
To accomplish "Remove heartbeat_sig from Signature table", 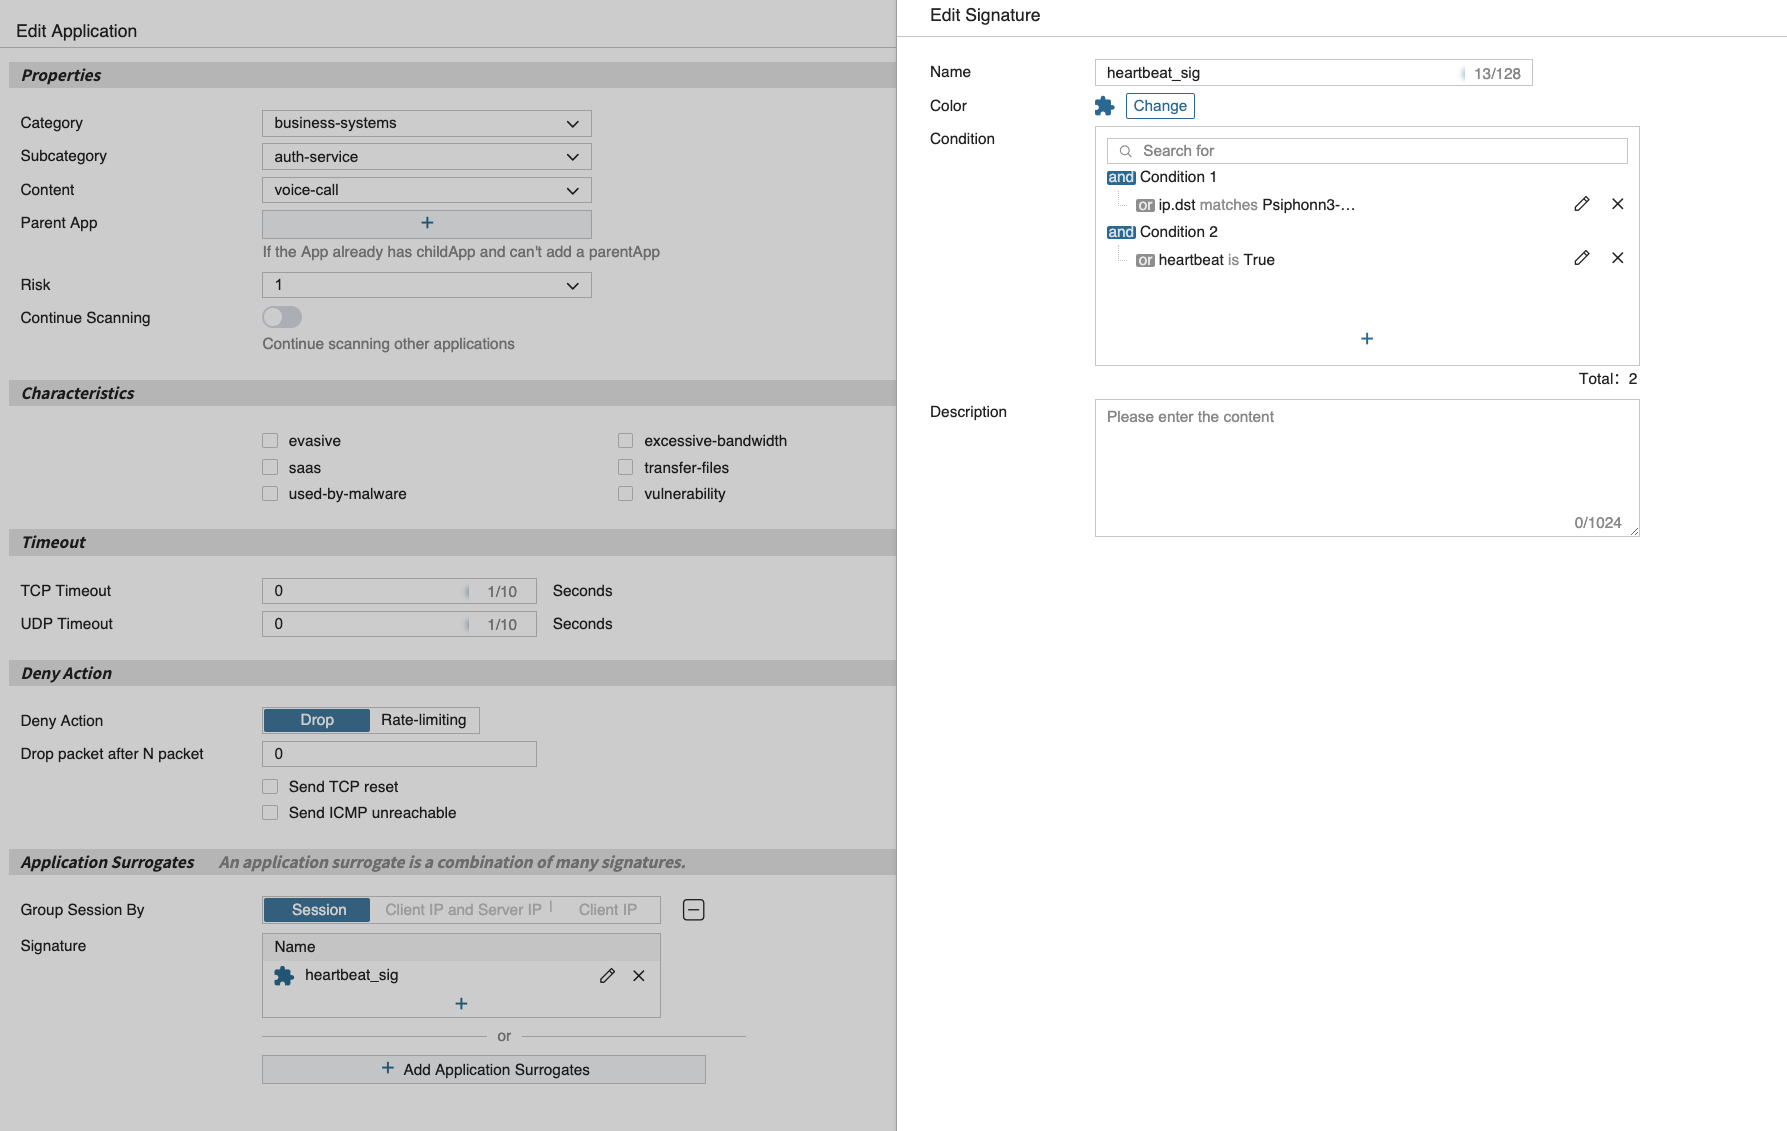I will tap(639, 976).
